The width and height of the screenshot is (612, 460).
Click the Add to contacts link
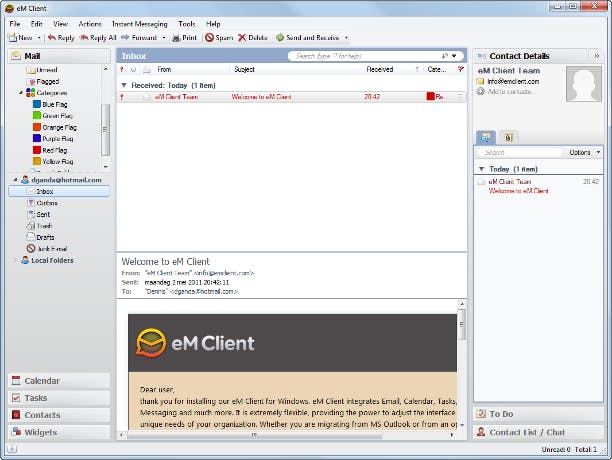point(509,92)
